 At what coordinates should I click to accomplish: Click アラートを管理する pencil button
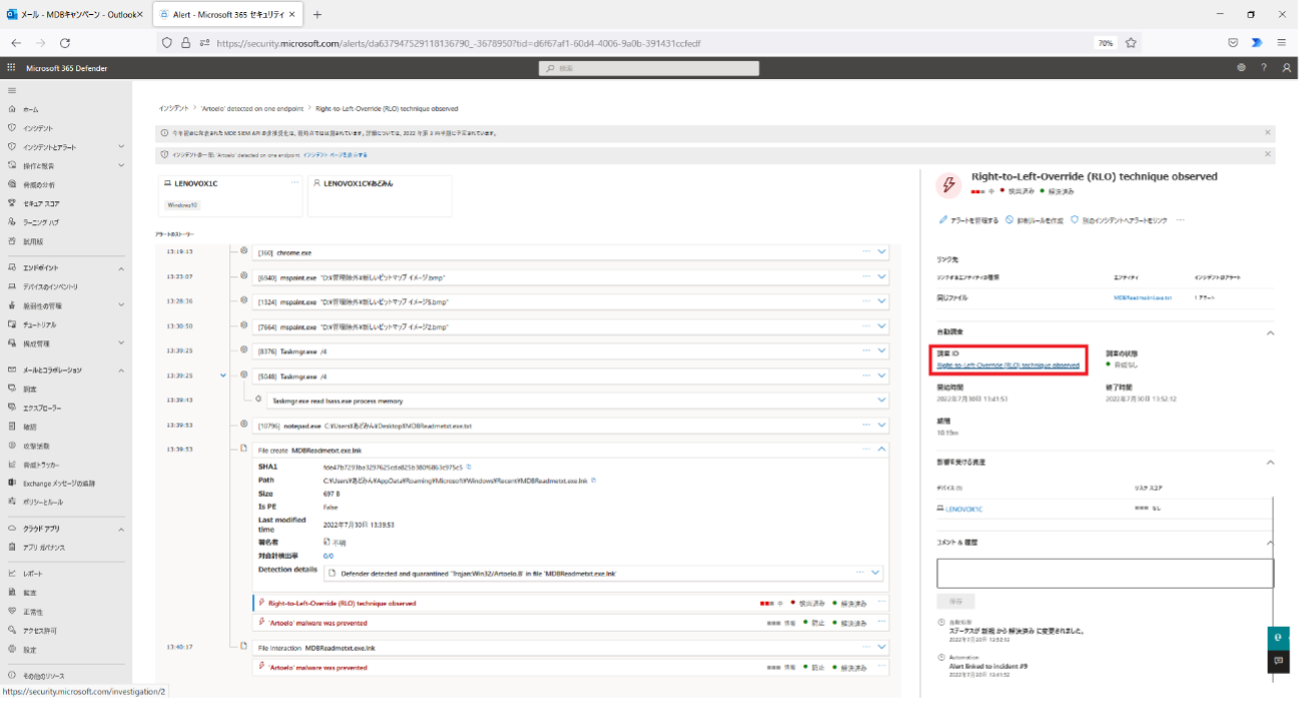tap(969, 220)
